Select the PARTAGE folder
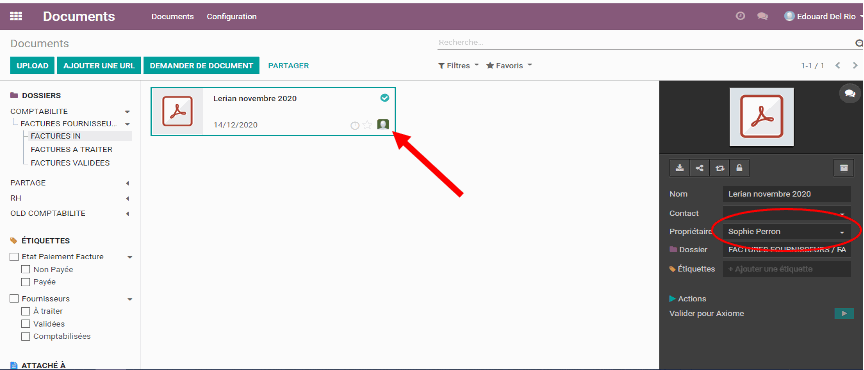Image resolution: width=864 pixels, height=370 pixels. pyautogui.click(x=28, y=183)
